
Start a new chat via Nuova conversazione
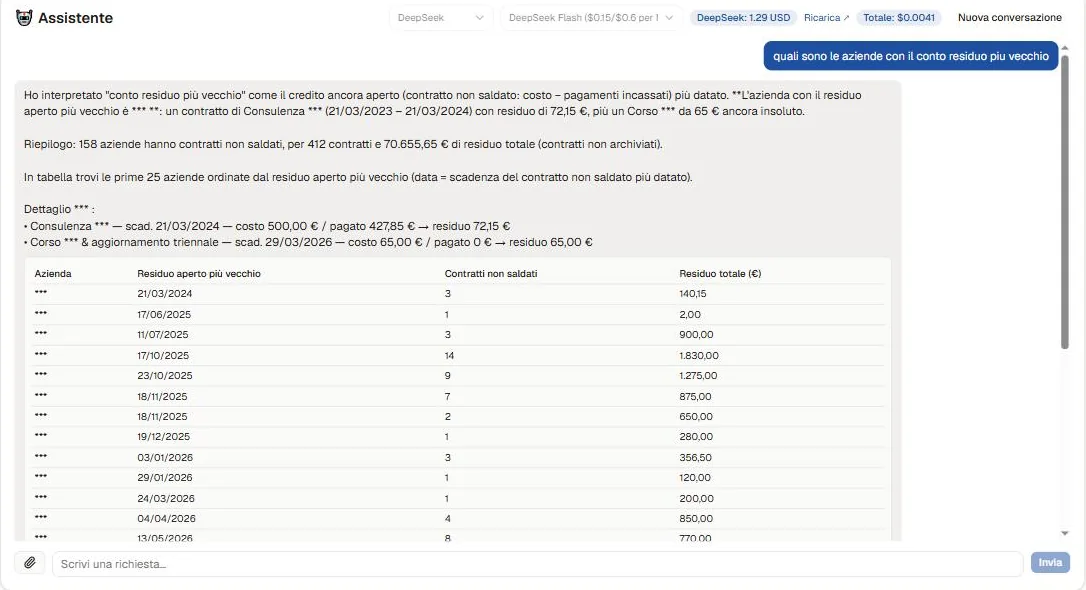pyautogui.click(x=1009, y=18)
